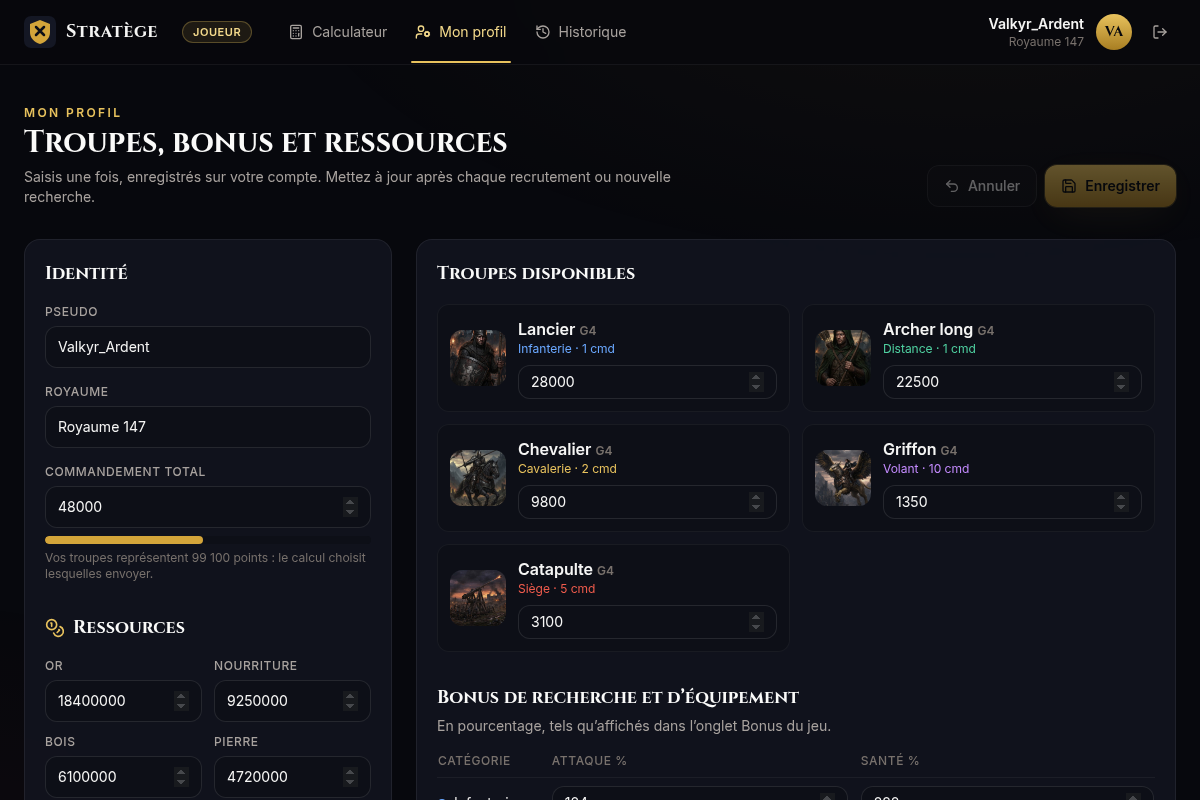Click the Chevalier troop name

tap(554, 449)
